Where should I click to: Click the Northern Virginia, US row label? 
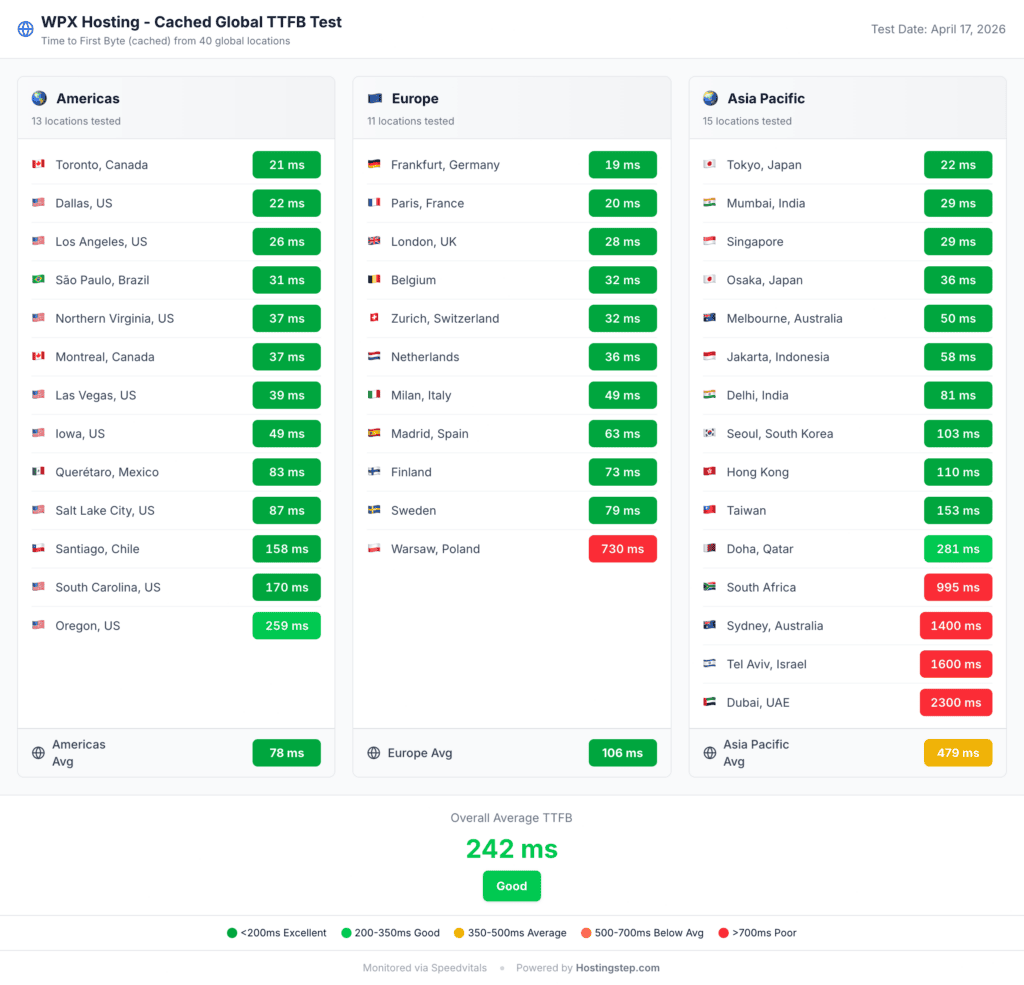click(115, 319)
